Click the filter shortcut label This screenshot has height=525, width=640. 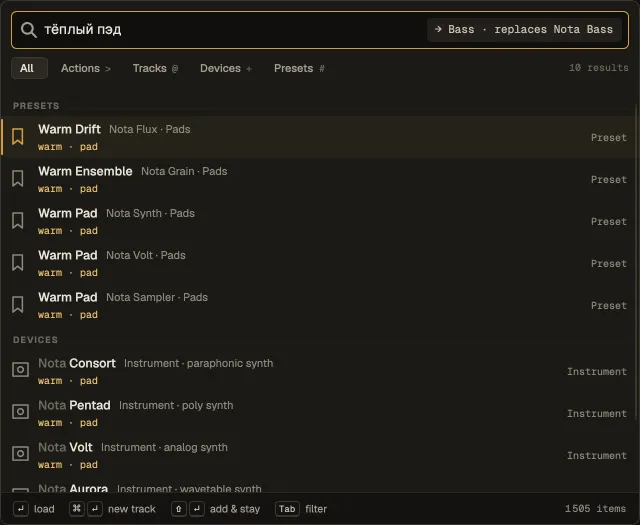(316, 509)
